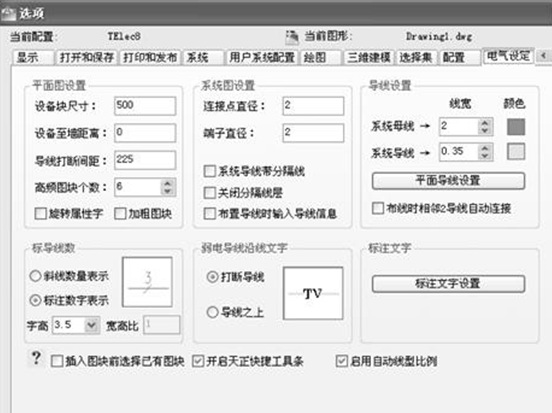Decrease 系统导线 line width with down arrow
The height and width of the screenshot is (413, 552).
pyautogui.click(x=485, y=156)
